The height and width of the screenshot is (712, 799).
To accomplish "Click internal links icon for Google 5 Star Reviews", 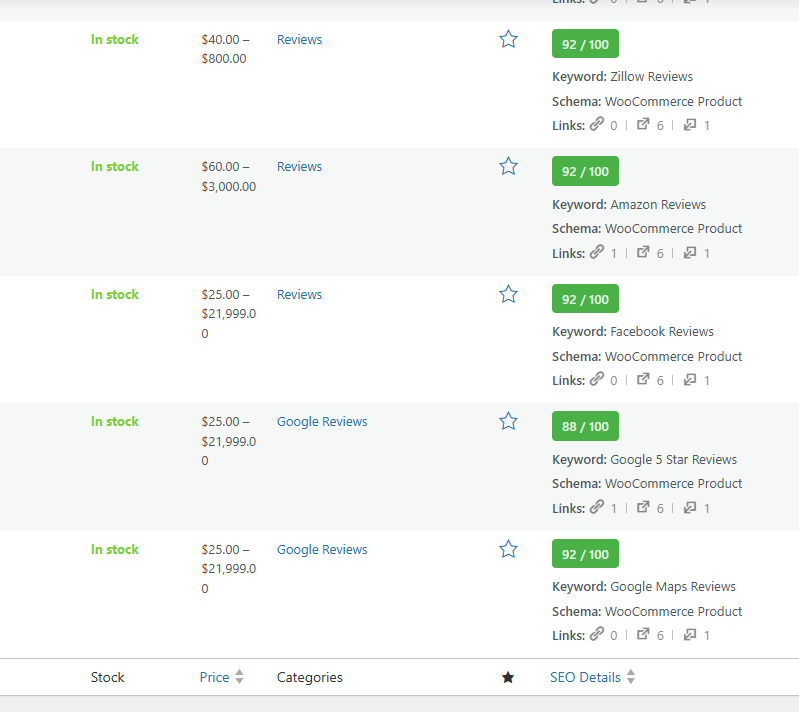I will pyautogui.click(x=597, y=508).
